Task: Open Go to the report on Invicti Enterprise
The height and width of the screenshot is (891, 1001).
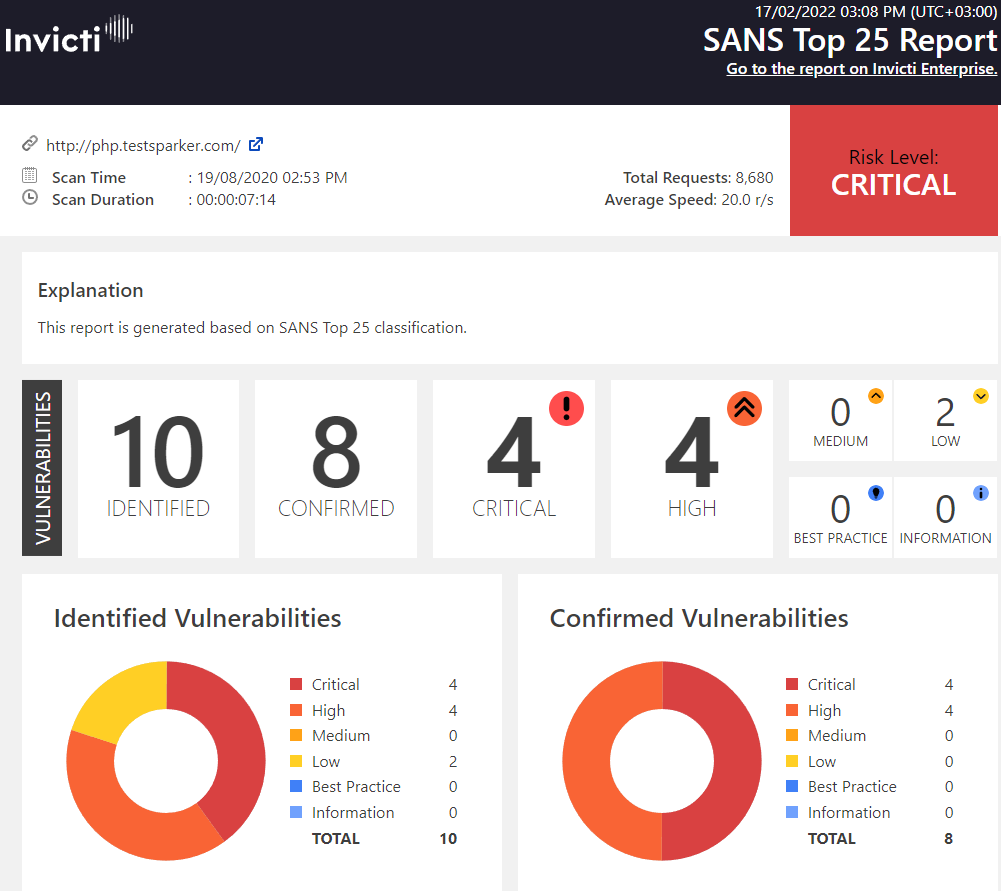Action: pyautogui.click(x=861, y=69)
